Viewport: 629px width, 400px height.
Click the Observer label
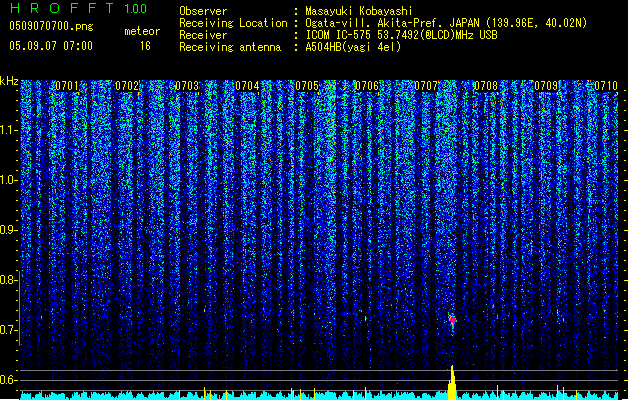tap(203, 11)
